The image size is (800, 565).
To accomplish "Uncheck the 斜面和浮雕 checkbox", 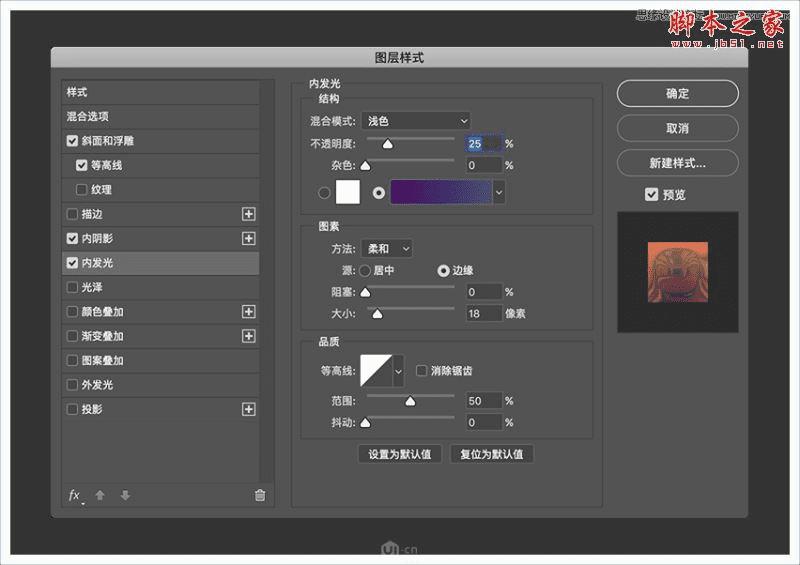I will 72,141.
